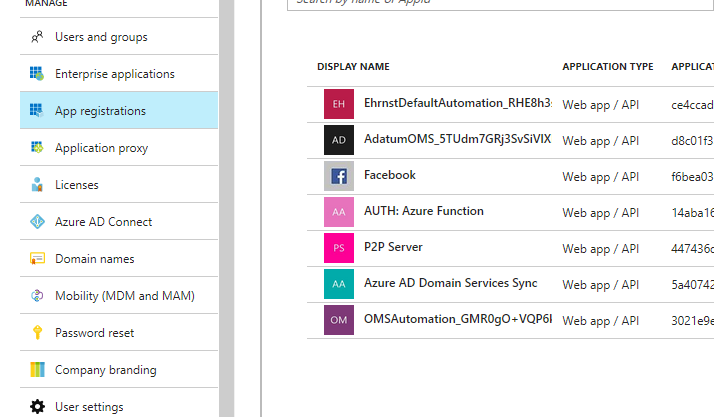Click the Licenses icon
This screenshot has width=714, height=417.
pos(37,184)
